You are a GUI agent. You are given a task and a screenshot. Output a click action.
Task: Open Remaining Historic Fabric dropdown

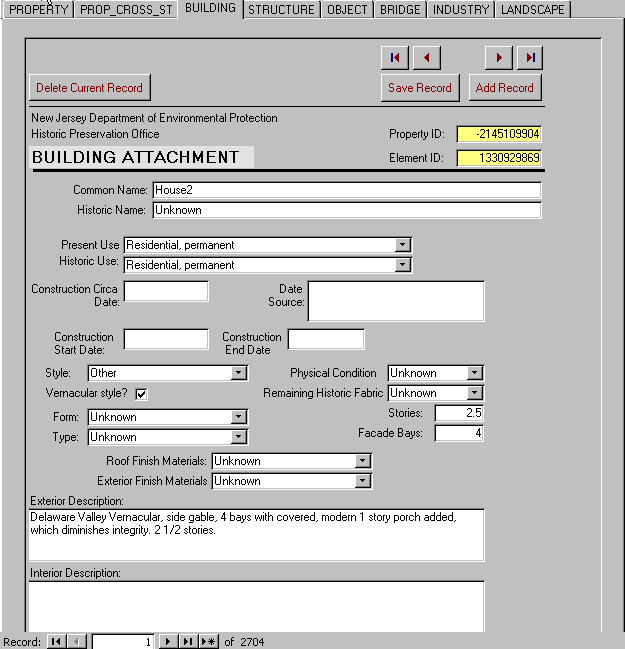click(x=474, y=393)
